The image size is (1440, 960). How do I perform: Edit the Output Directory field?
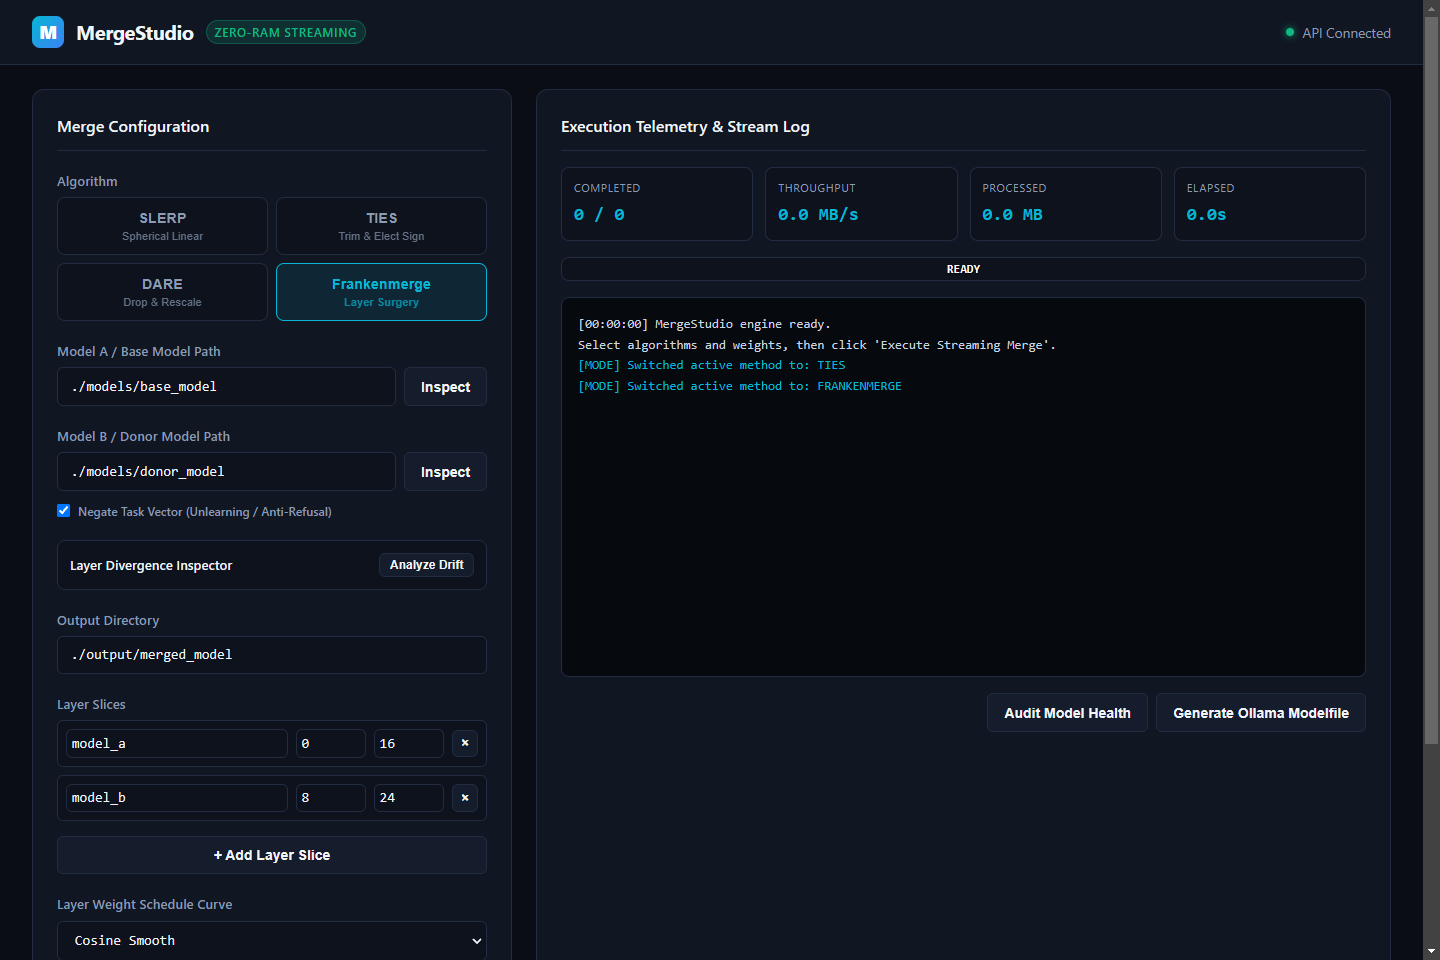pos(272,655)
